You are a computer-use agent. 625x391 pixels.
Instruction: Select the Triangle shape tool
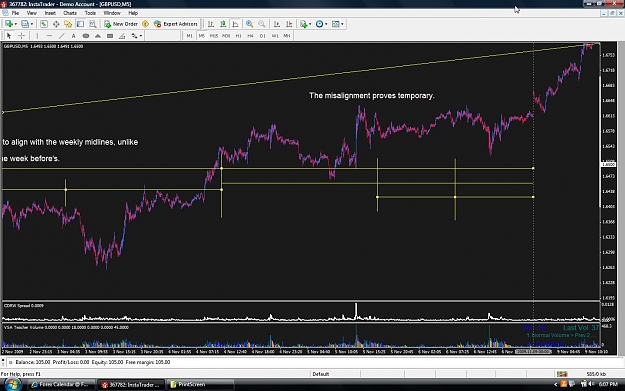(x=98, y=36)
